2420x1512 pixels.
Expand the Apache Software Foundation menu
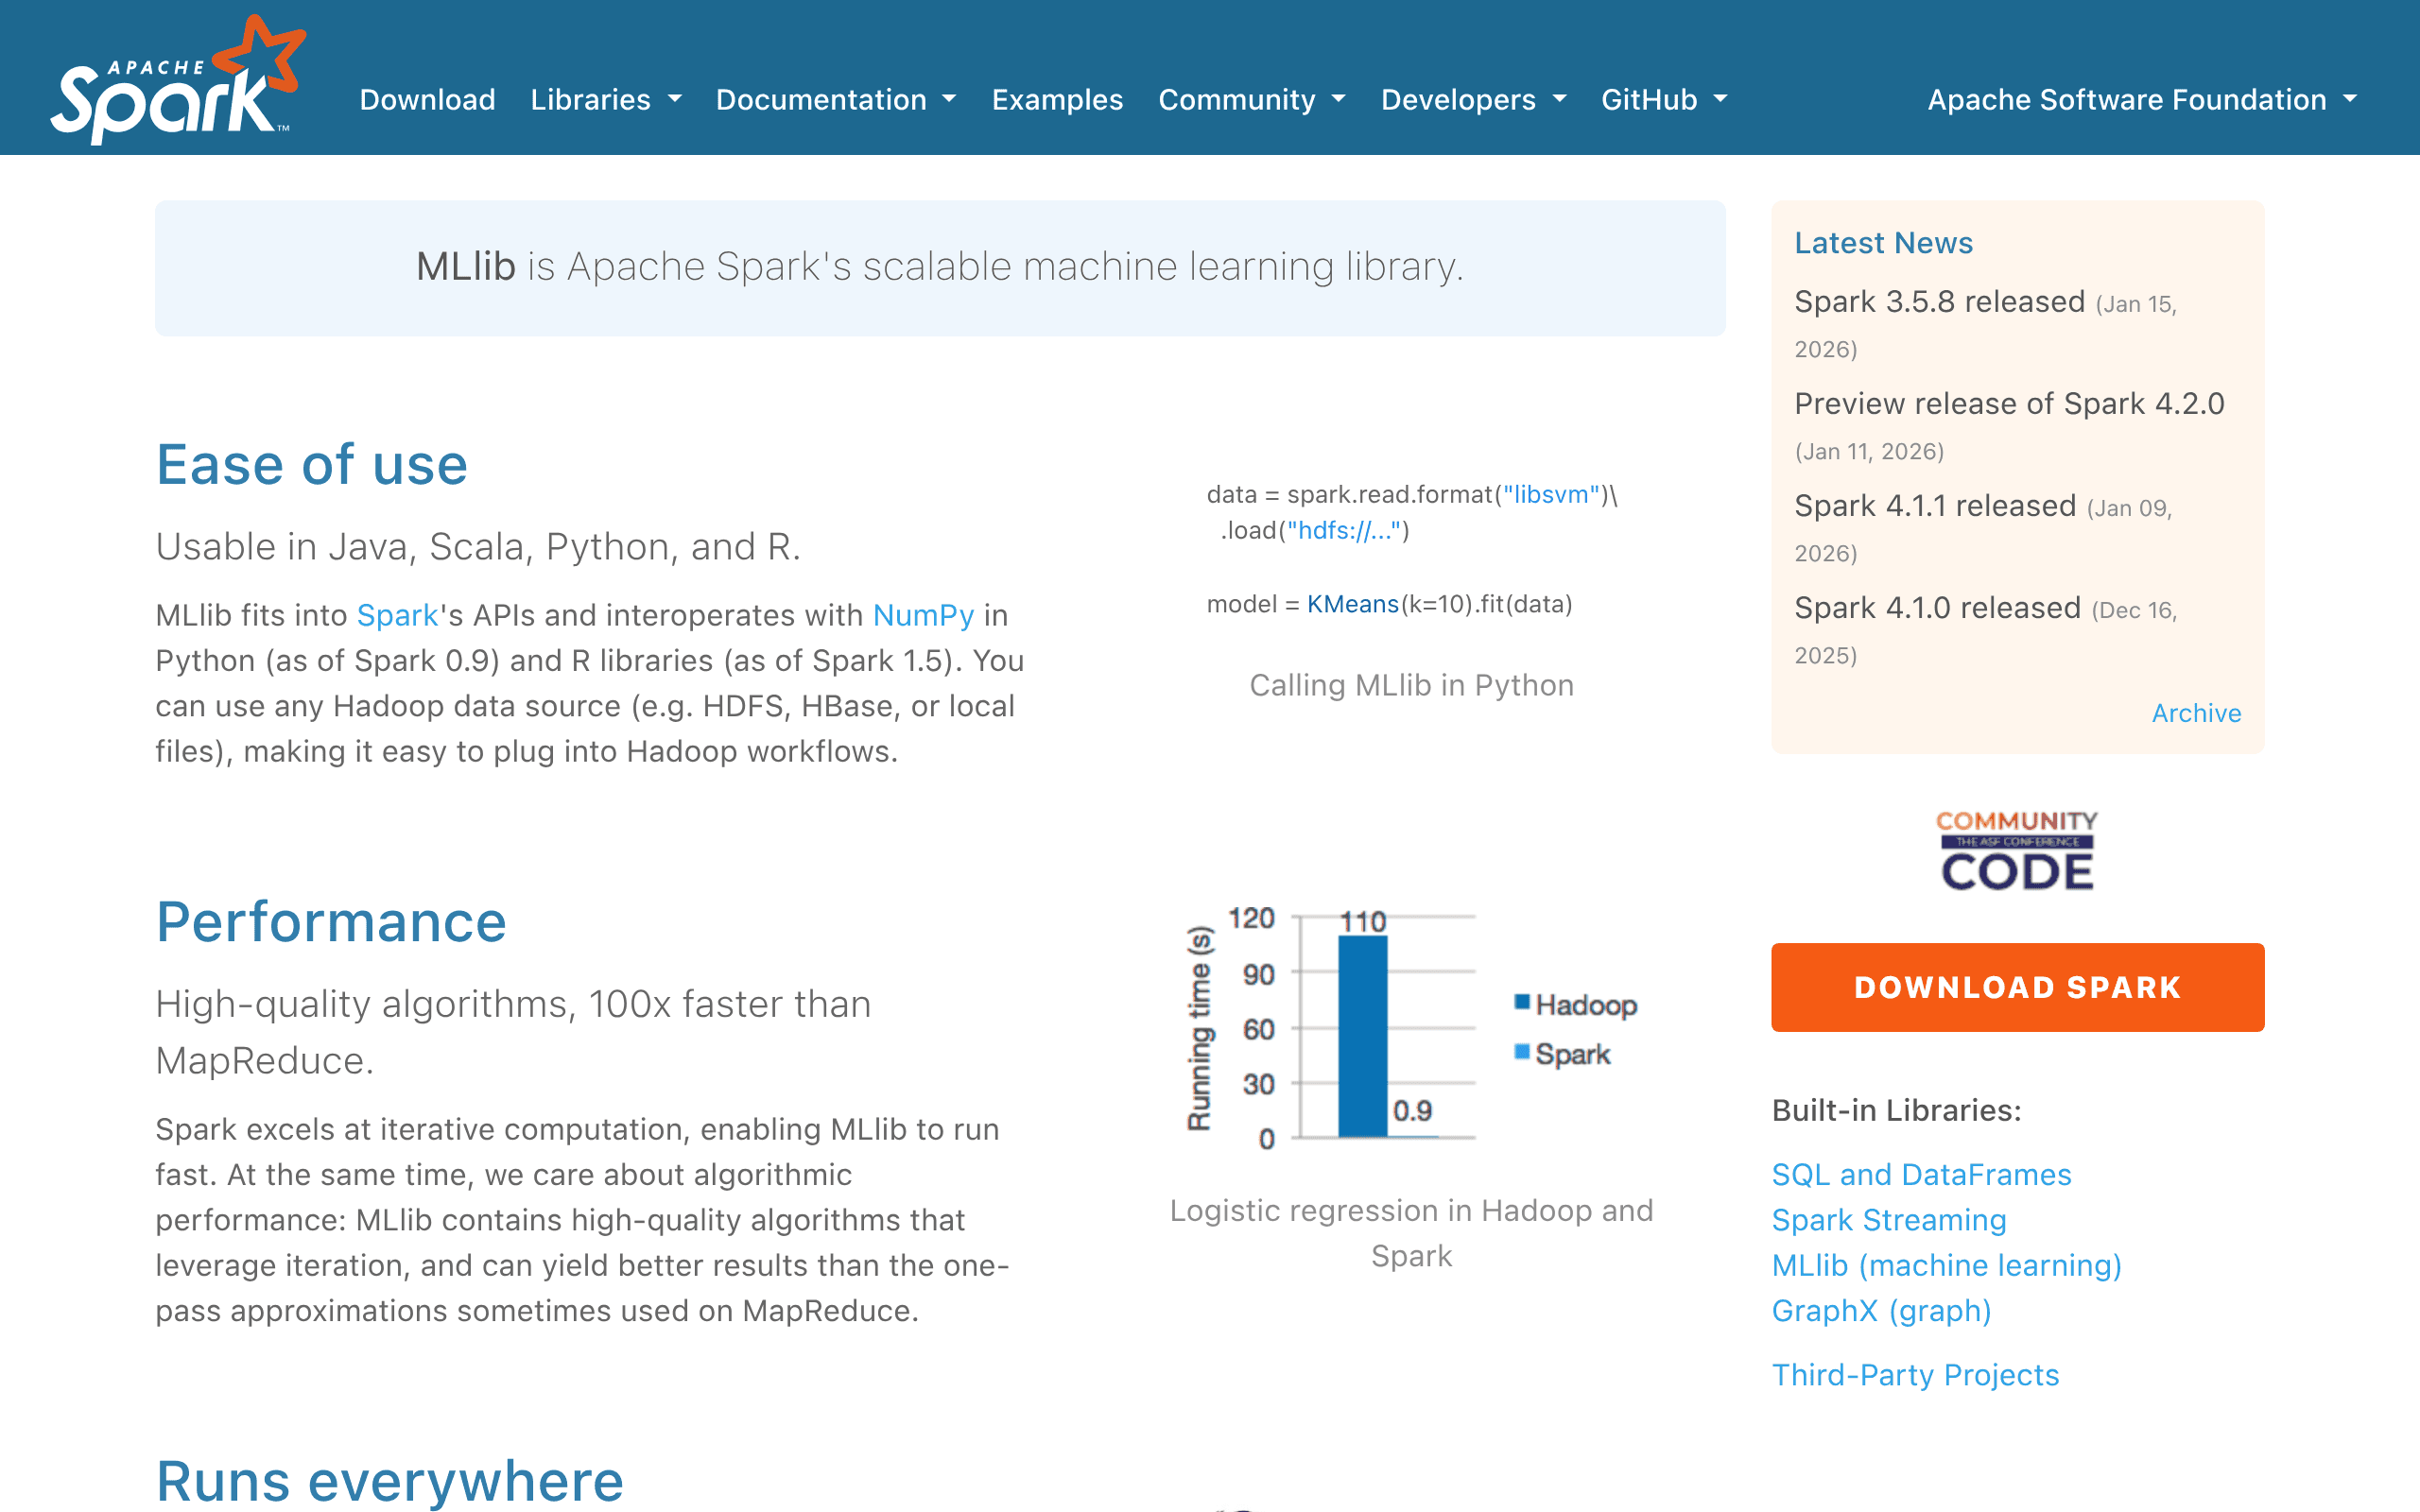pyautogui.click(x=2142, y=99)
